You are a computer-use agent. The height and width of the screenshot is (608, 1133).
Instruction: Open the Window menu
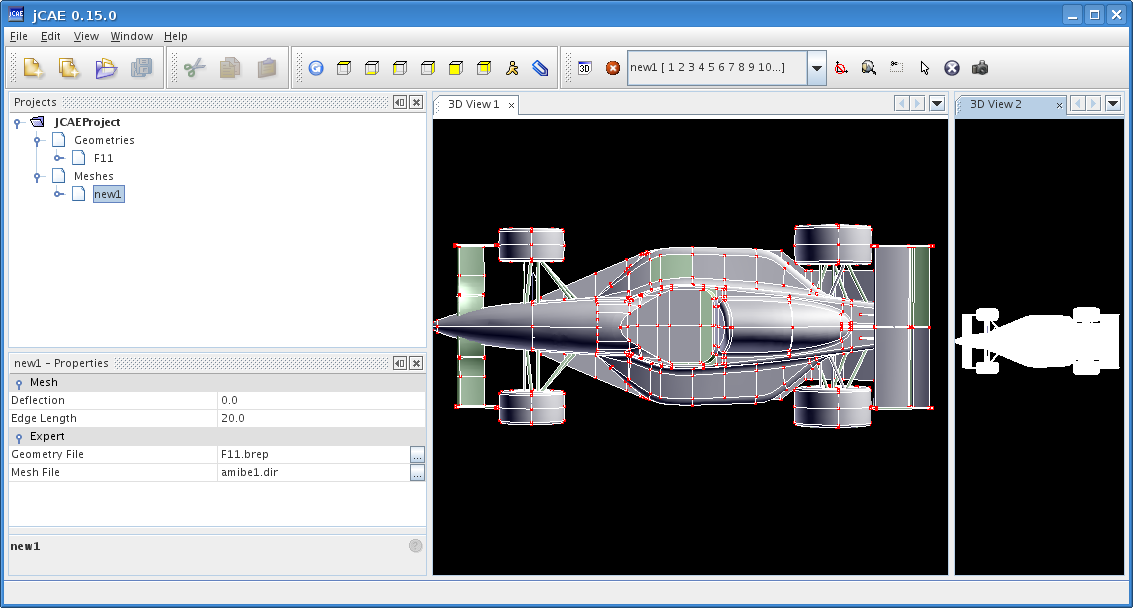point(132,36)
